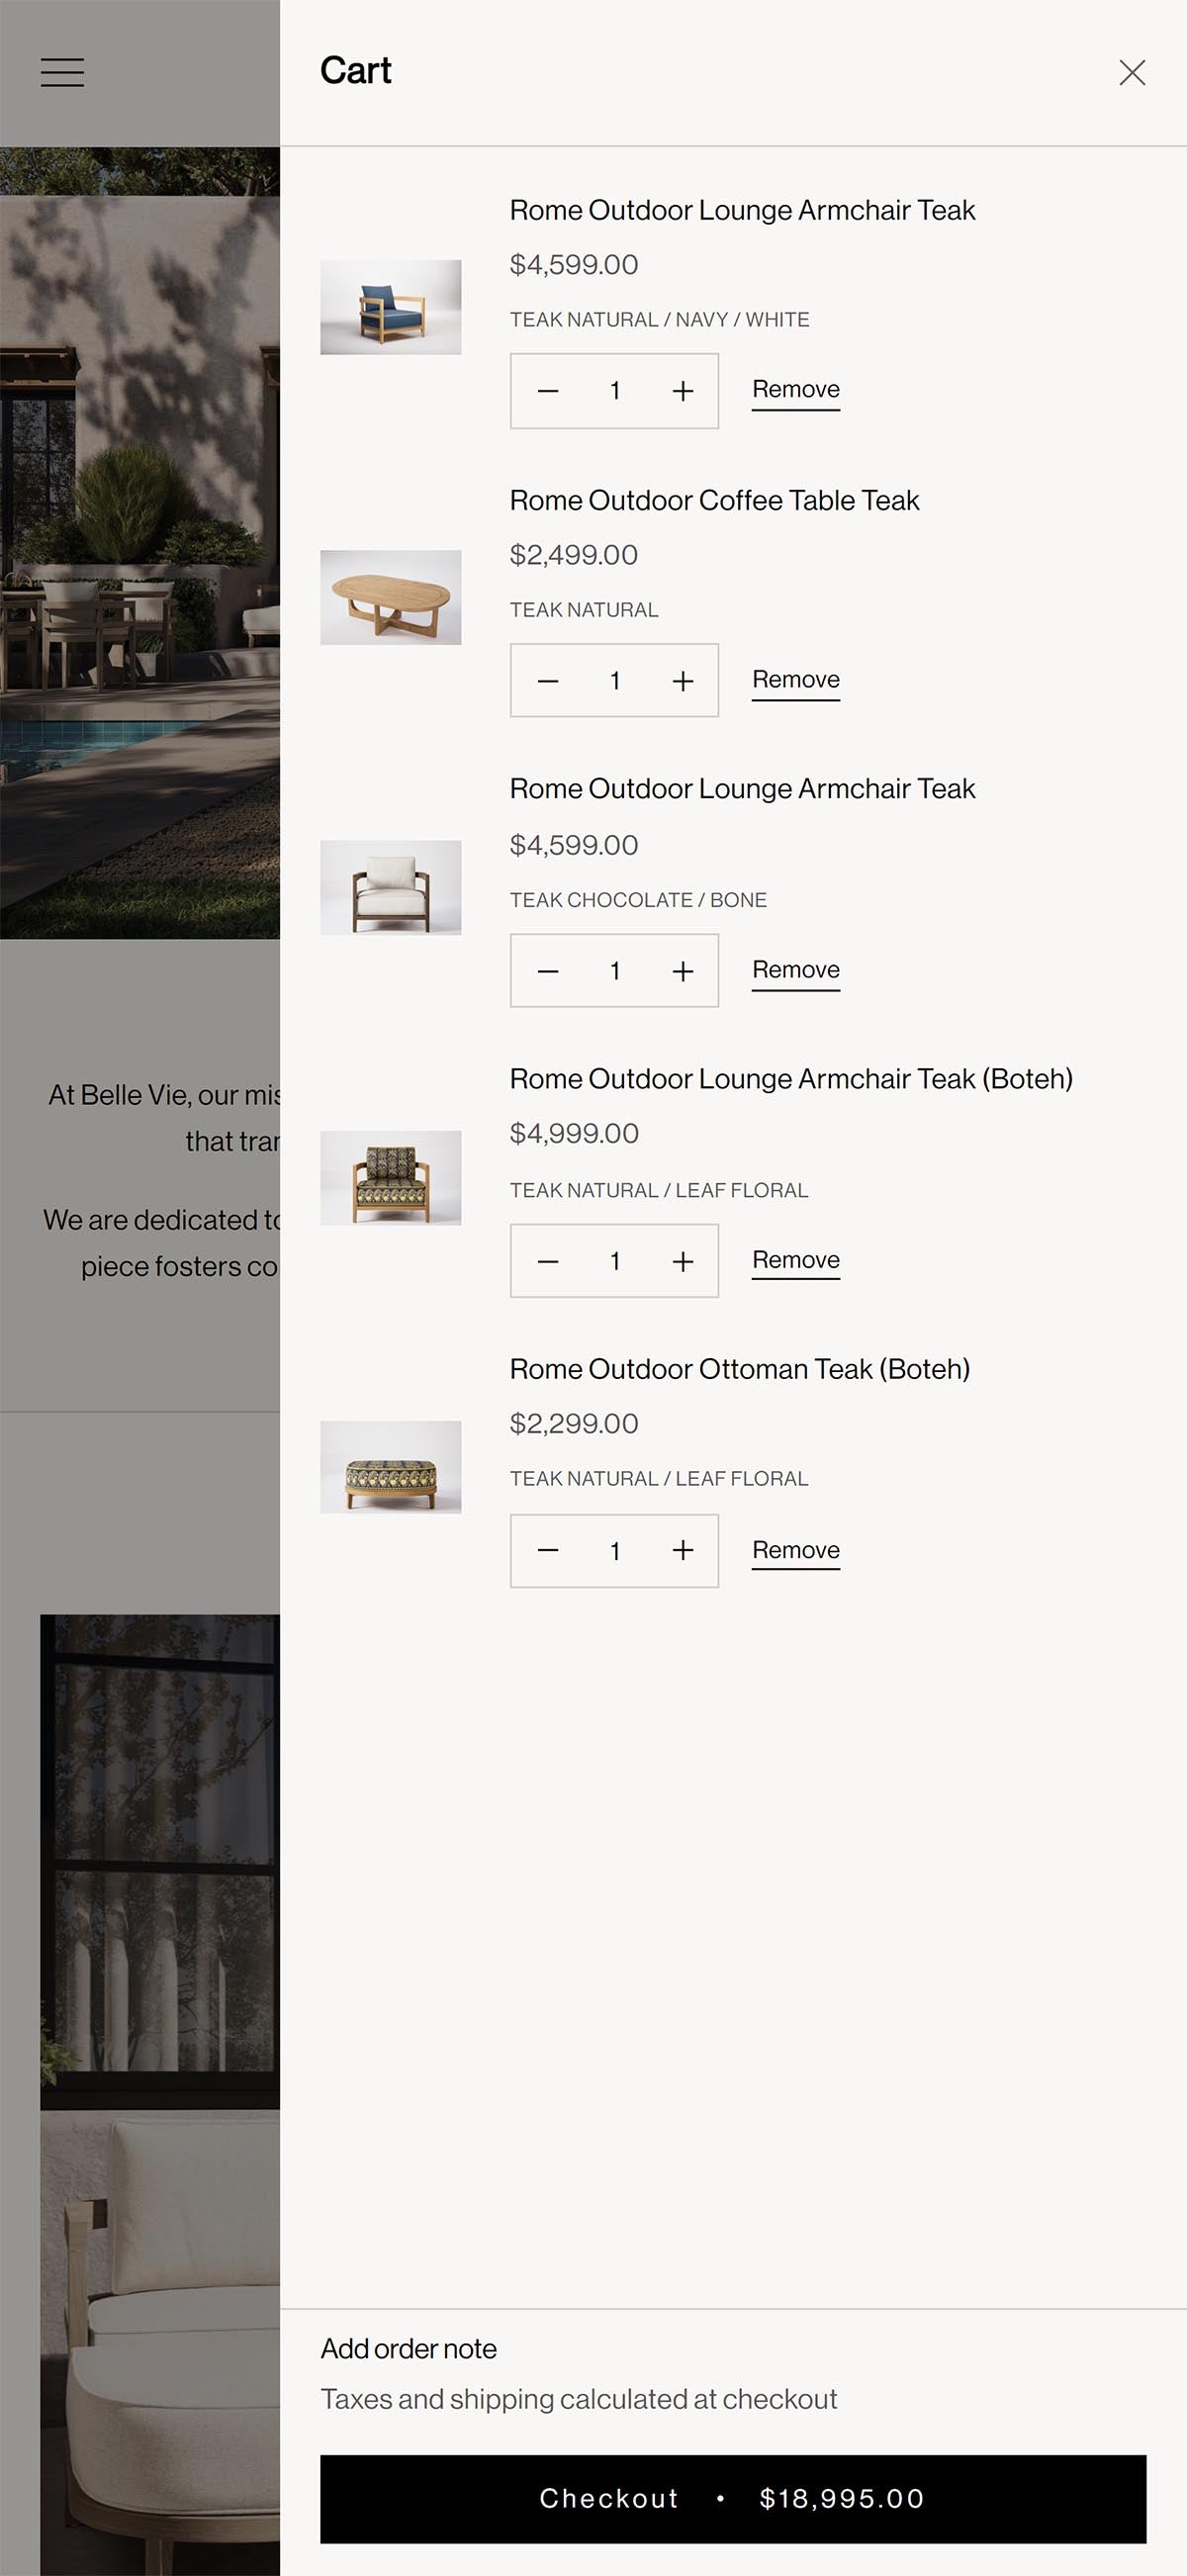Image resolution: width=1187 pixels, height=2576 pixels.
Task: Open the coffee table product thumbnail
Action: [x=390, y=597]
